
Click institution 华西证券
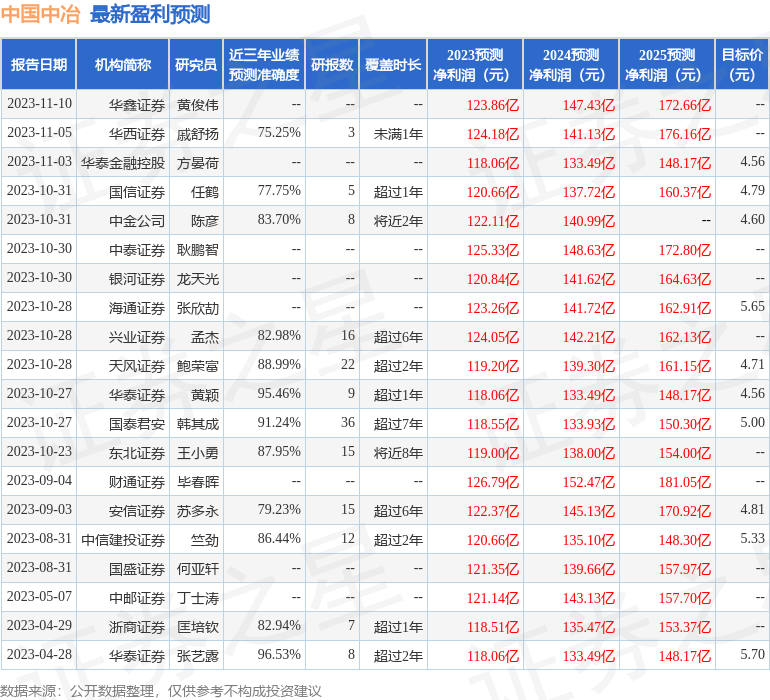137,134
